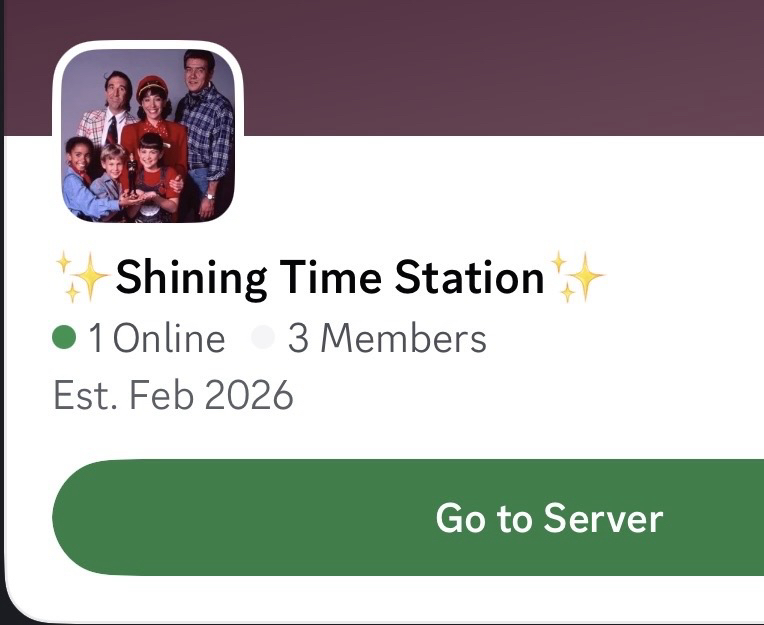Viewport: 764px width, 625px height.
Task: Click the green online status dot
Action: point(65,339)
